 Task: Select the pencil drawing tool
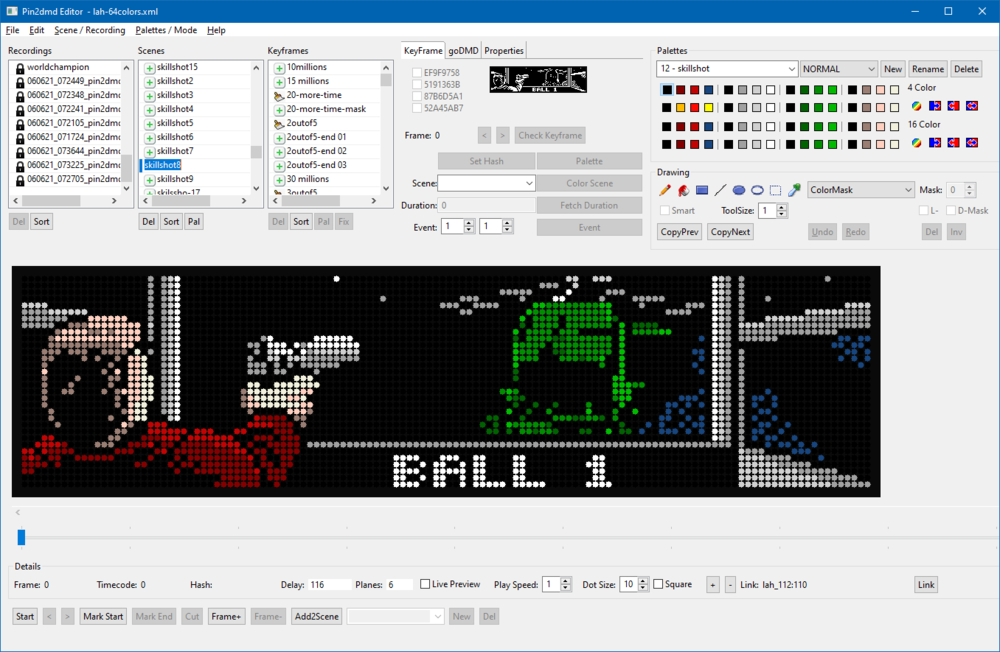pyautogui.click(x=665, y=190)
